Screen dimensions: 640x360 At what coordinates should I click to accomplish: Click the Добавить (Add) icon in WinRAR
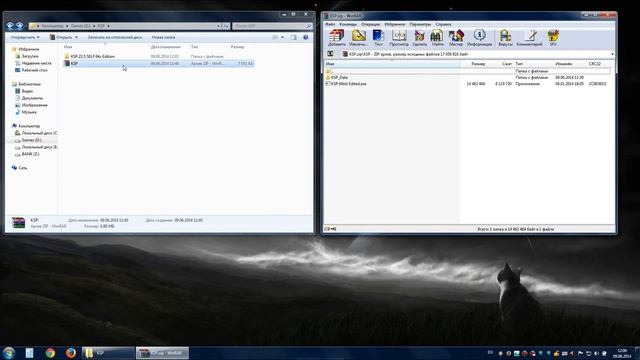click(337, 38)
